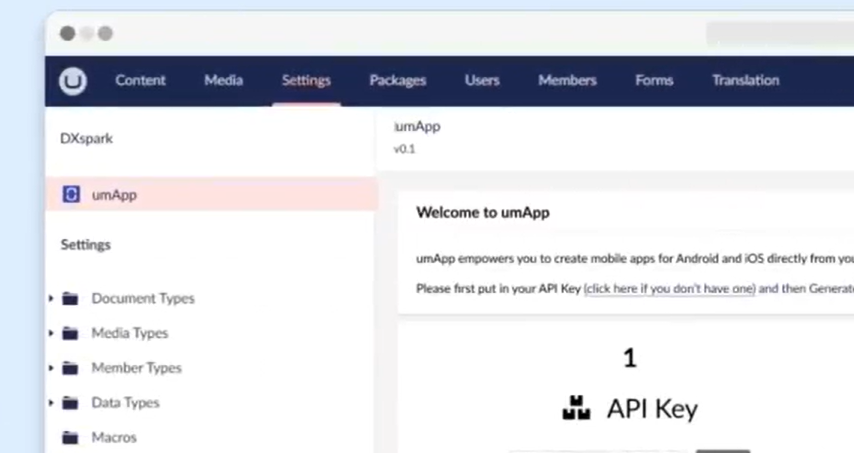This screenshot has width=854, height=453.
Task: Open the Forms section
Action: 654,81
